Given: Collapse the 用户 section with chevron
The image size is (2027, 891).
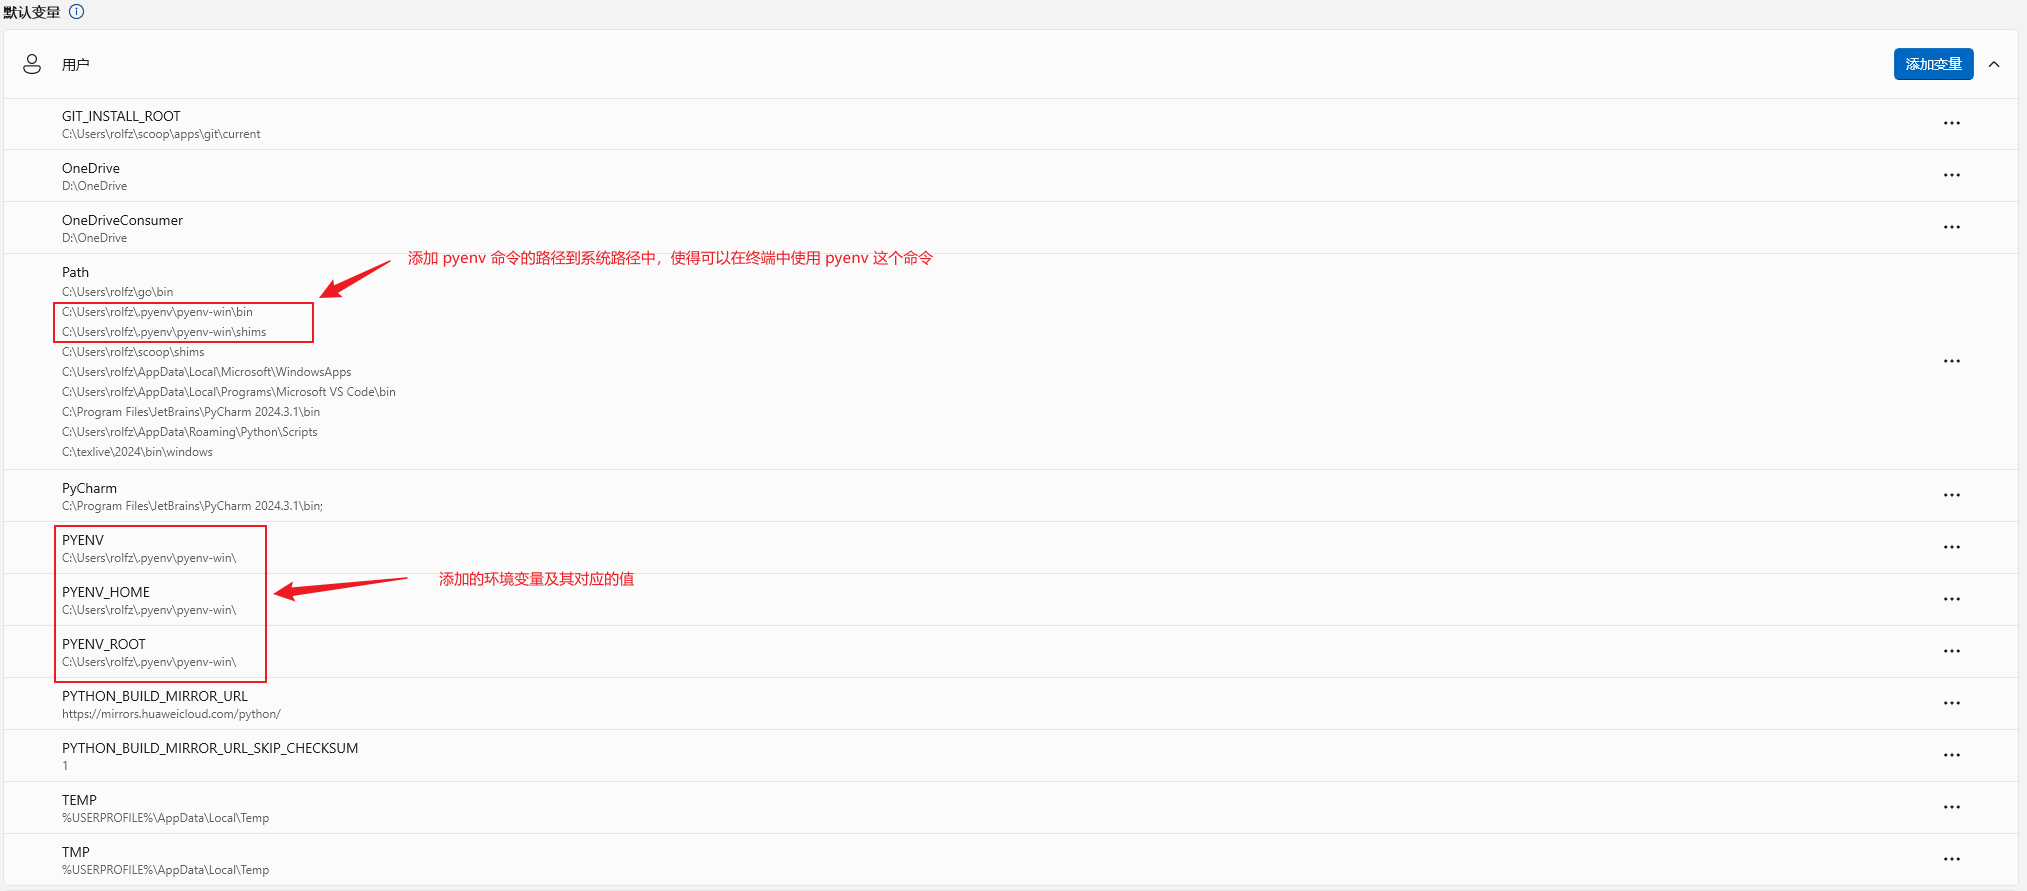Looking at the screenshot, I should (x=1993, y=64).
